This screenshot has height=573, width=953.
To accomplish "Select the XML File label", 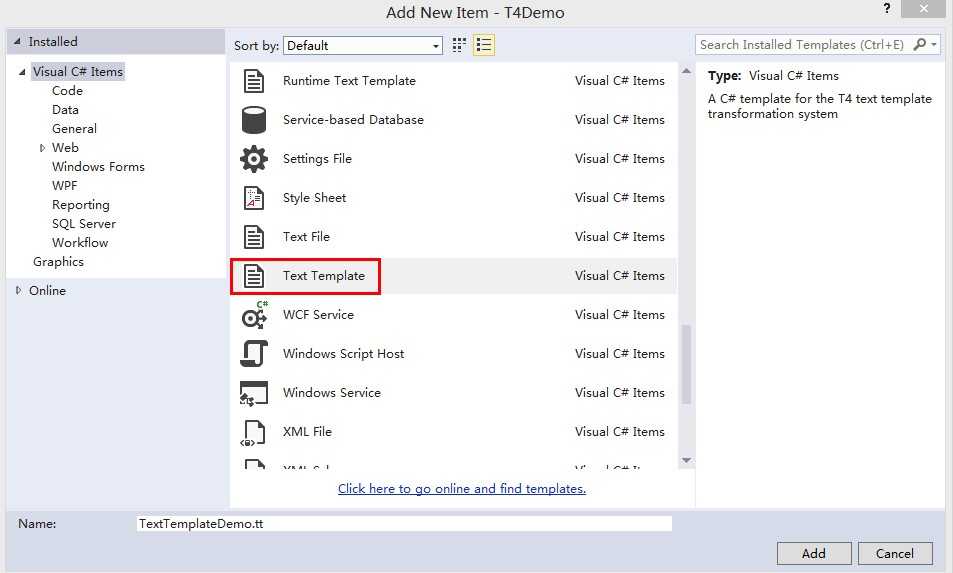I will [308, 431].
